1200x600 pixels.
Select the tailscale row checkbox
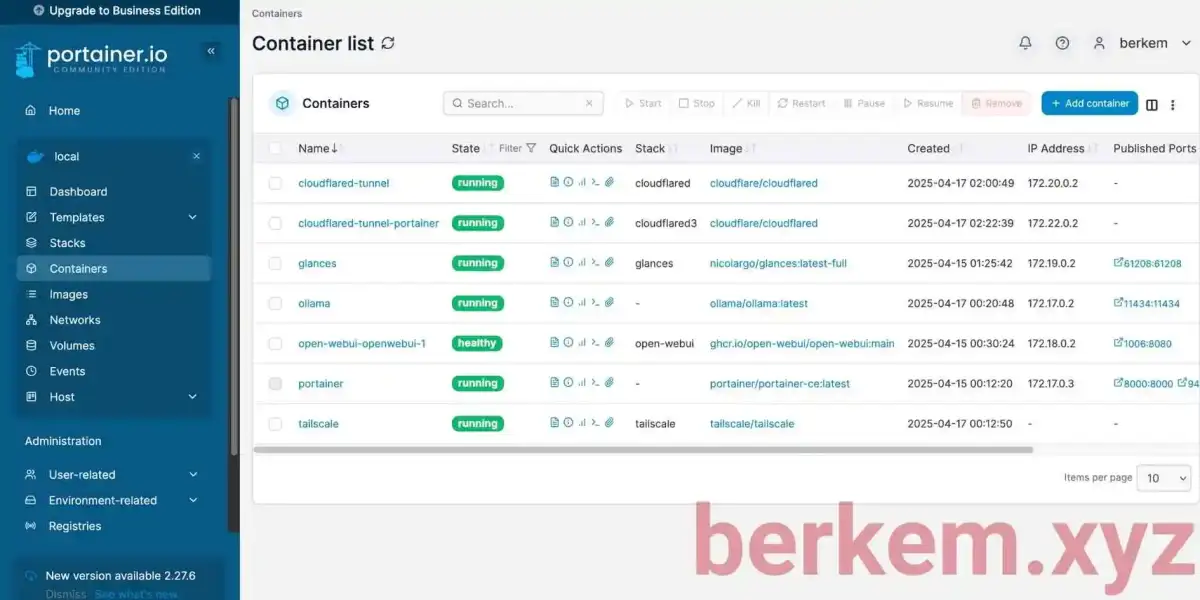pos(275,424)
